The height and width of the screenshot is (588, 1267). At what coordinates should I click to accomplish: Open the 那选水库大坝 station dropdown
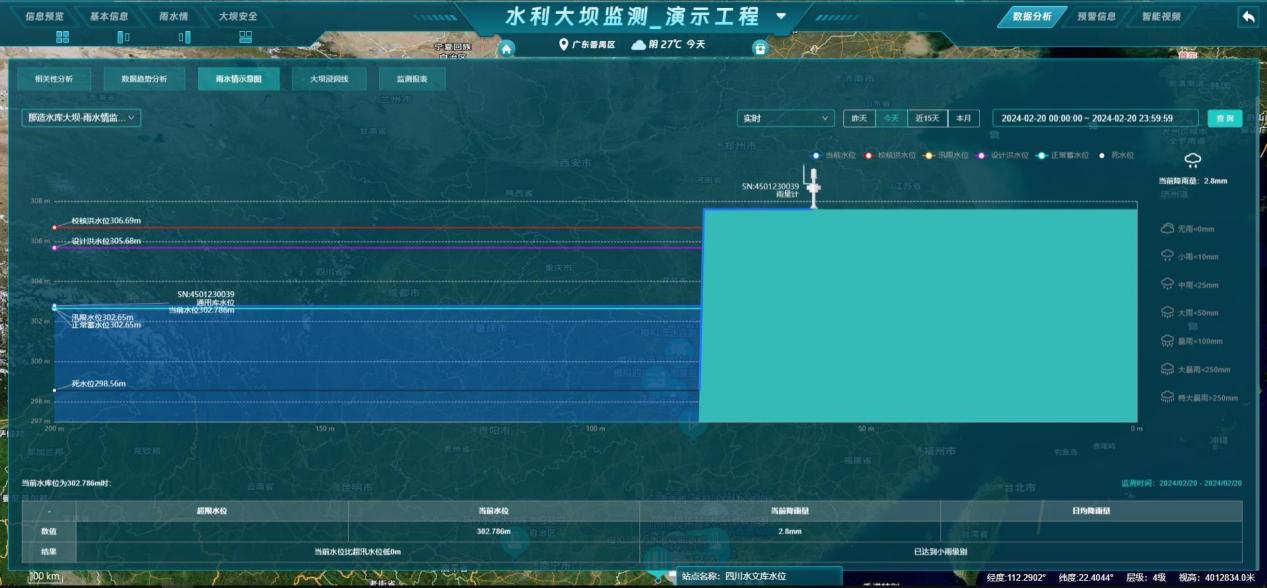tap(81, 118)
